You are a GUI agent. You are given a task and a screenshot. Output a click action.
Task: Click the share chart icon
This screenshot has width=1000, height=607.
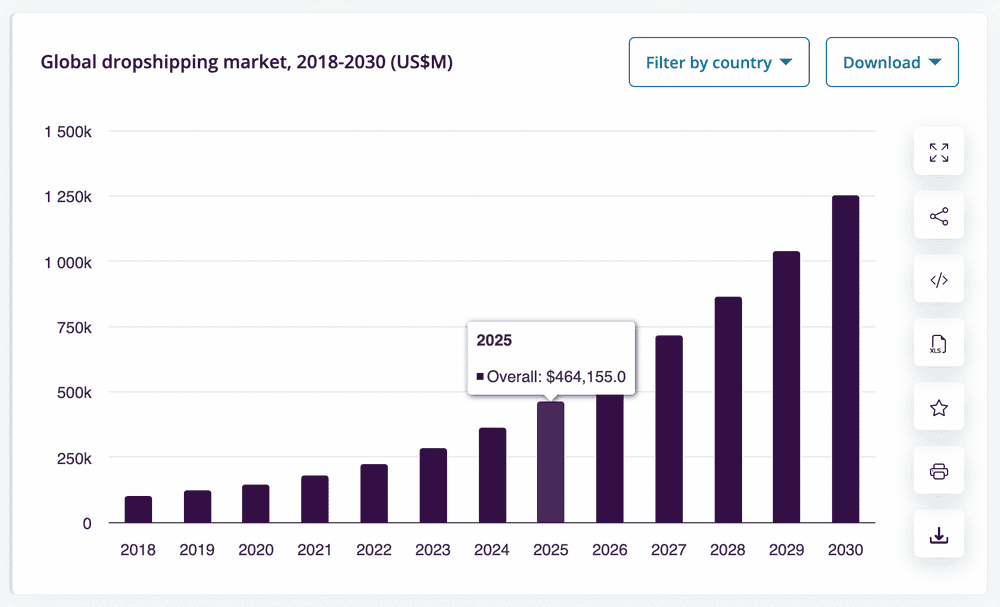[938, 216]
